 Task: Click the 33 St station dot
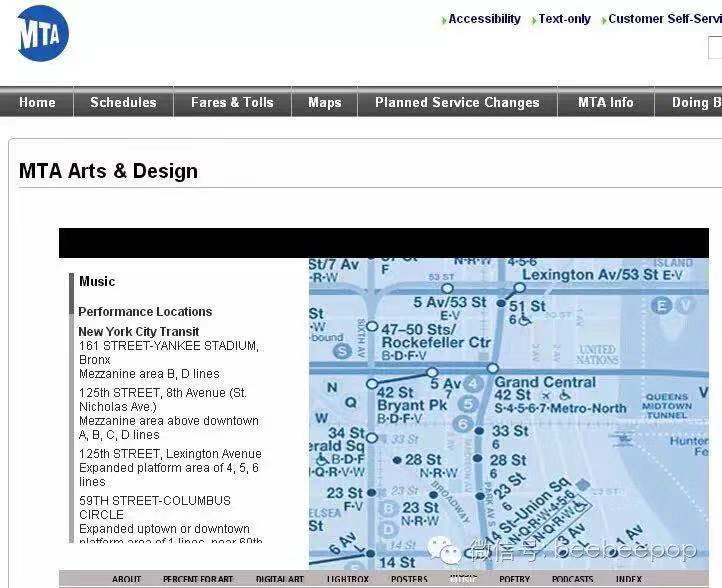pyautogui.click(x=479, y=431)
